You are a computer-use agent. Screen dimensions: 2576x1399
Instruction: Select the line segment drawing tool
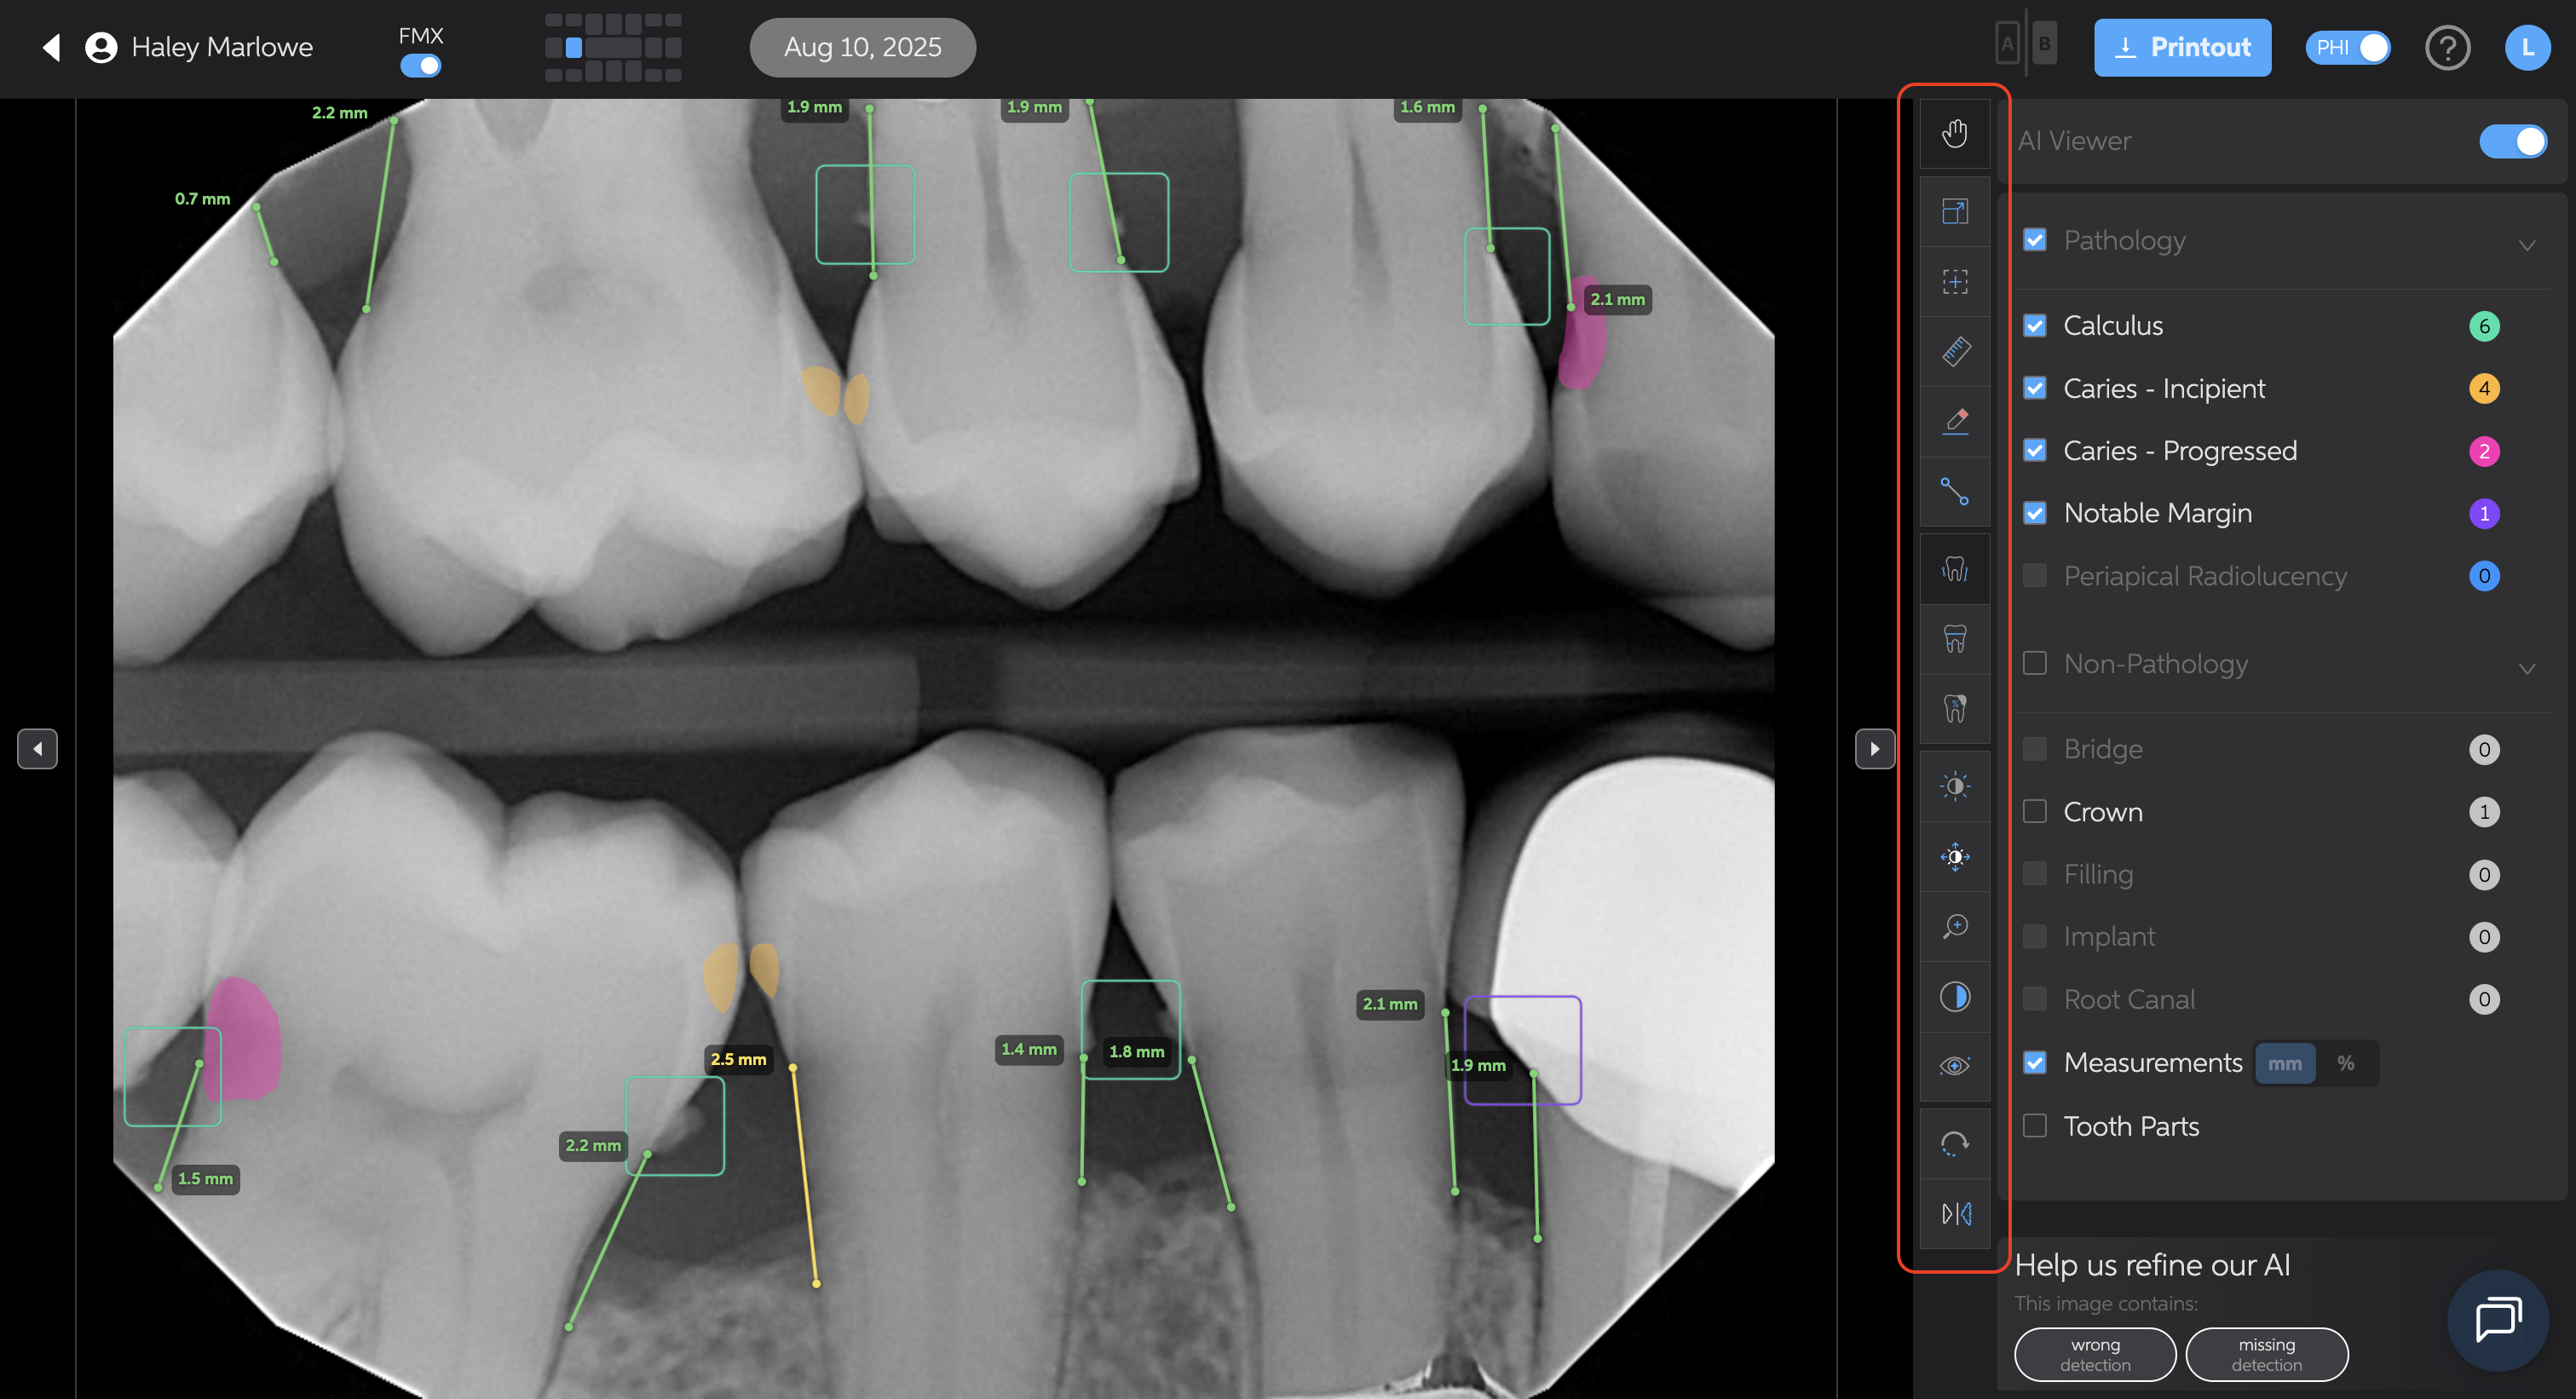click(1955, 491)
